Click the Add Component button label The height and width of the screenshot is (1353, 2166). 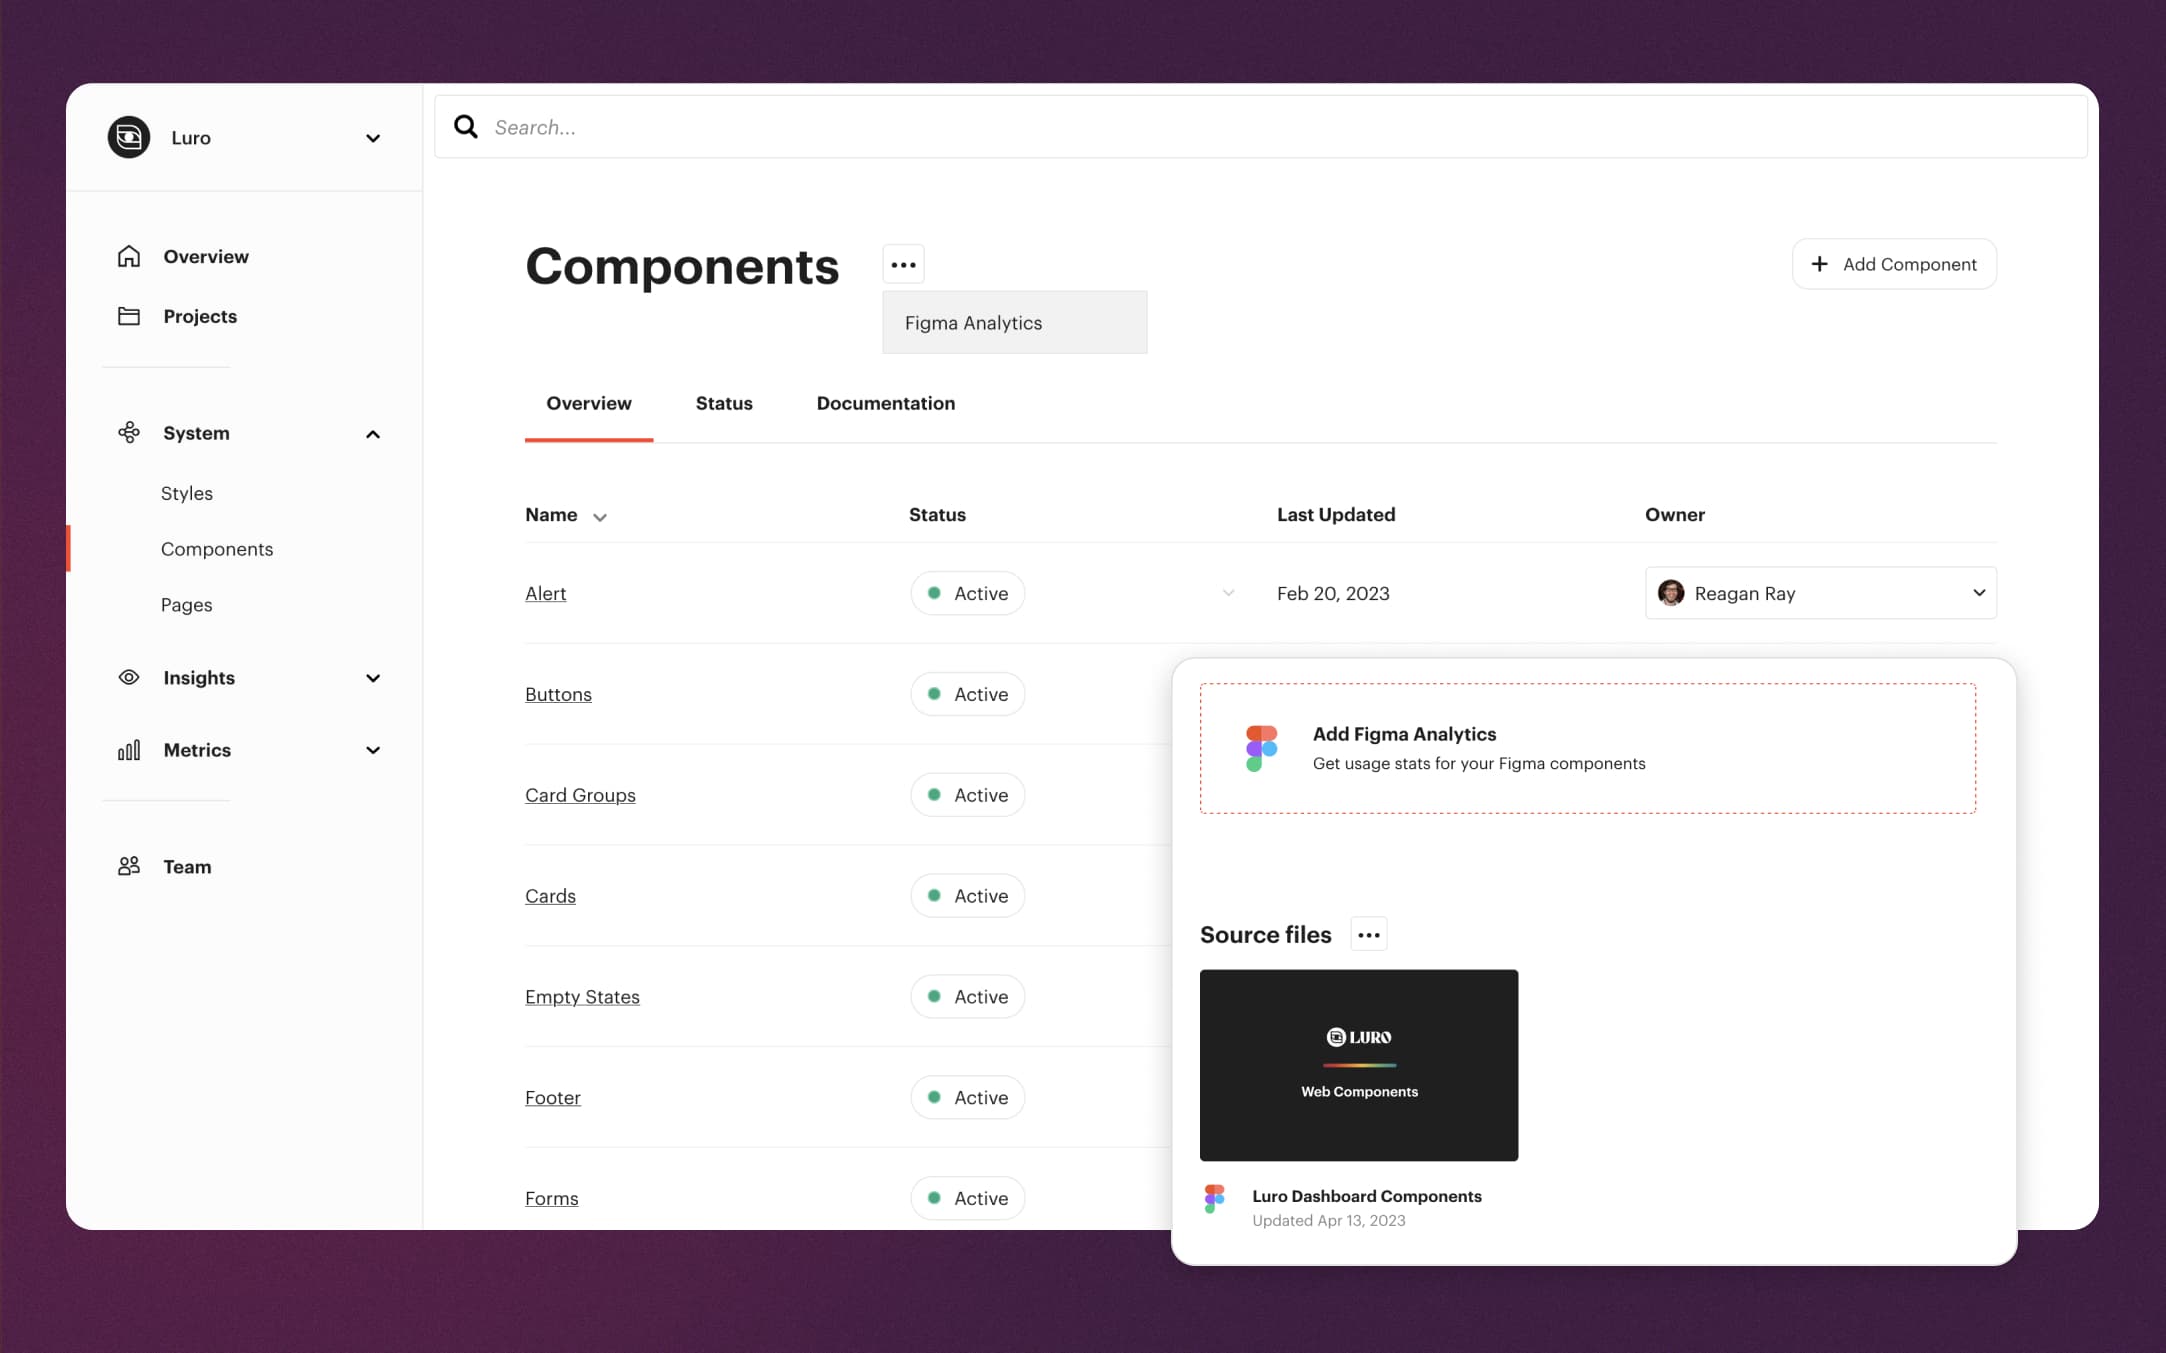[x=1909, y=264]
